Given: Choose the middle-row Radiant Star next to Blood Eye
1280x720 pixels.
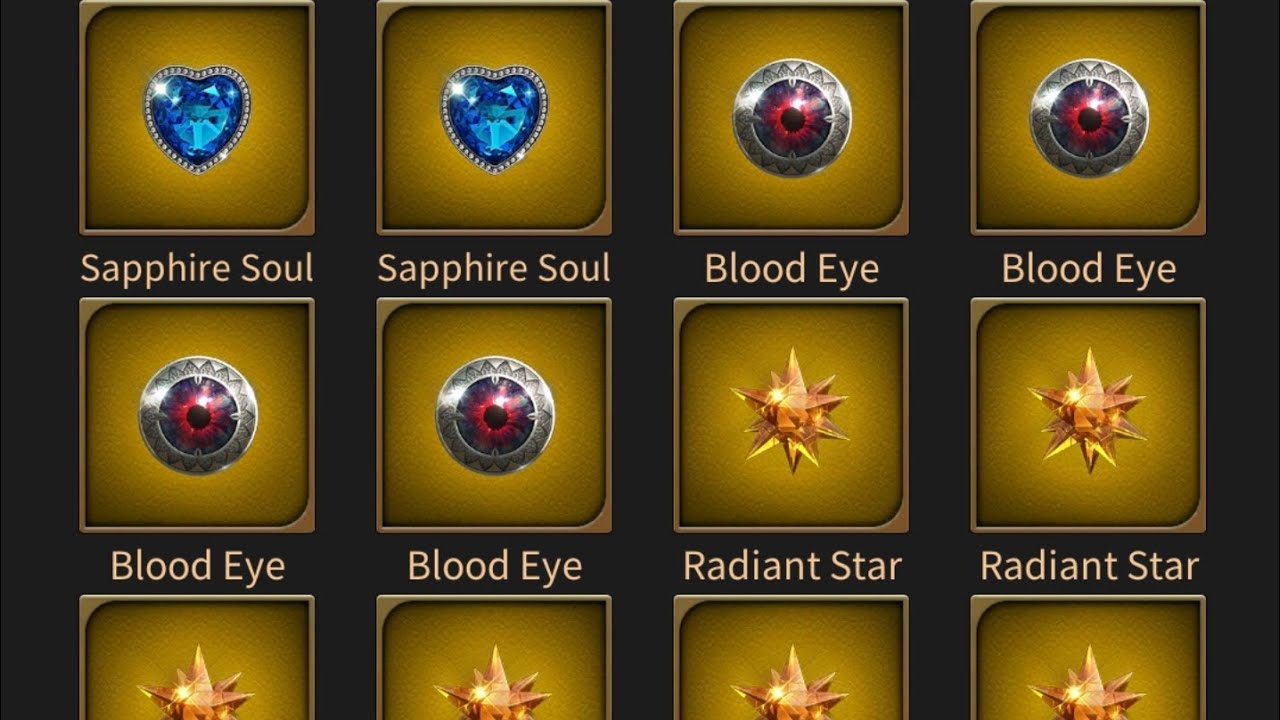Looking at the screenshot, I should (791, 415).
